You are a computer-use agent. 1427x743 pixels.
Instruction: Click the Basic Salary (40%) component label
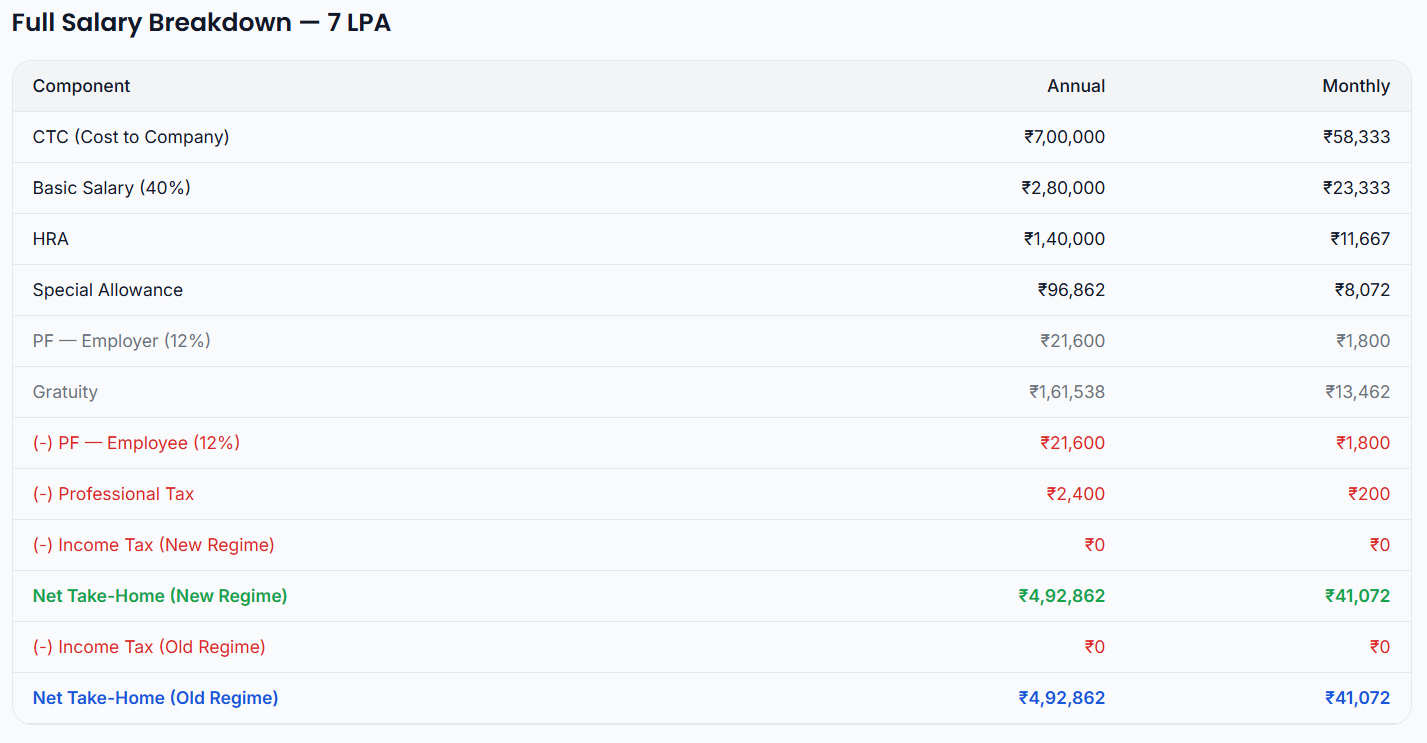tap(112, 188)
